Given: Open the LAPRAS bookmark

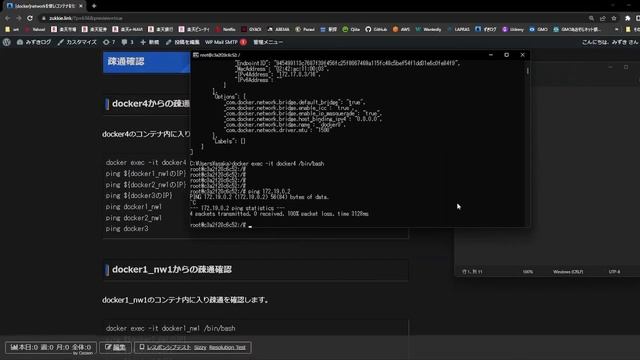Looking at the screenshot, I should (458, 29).
